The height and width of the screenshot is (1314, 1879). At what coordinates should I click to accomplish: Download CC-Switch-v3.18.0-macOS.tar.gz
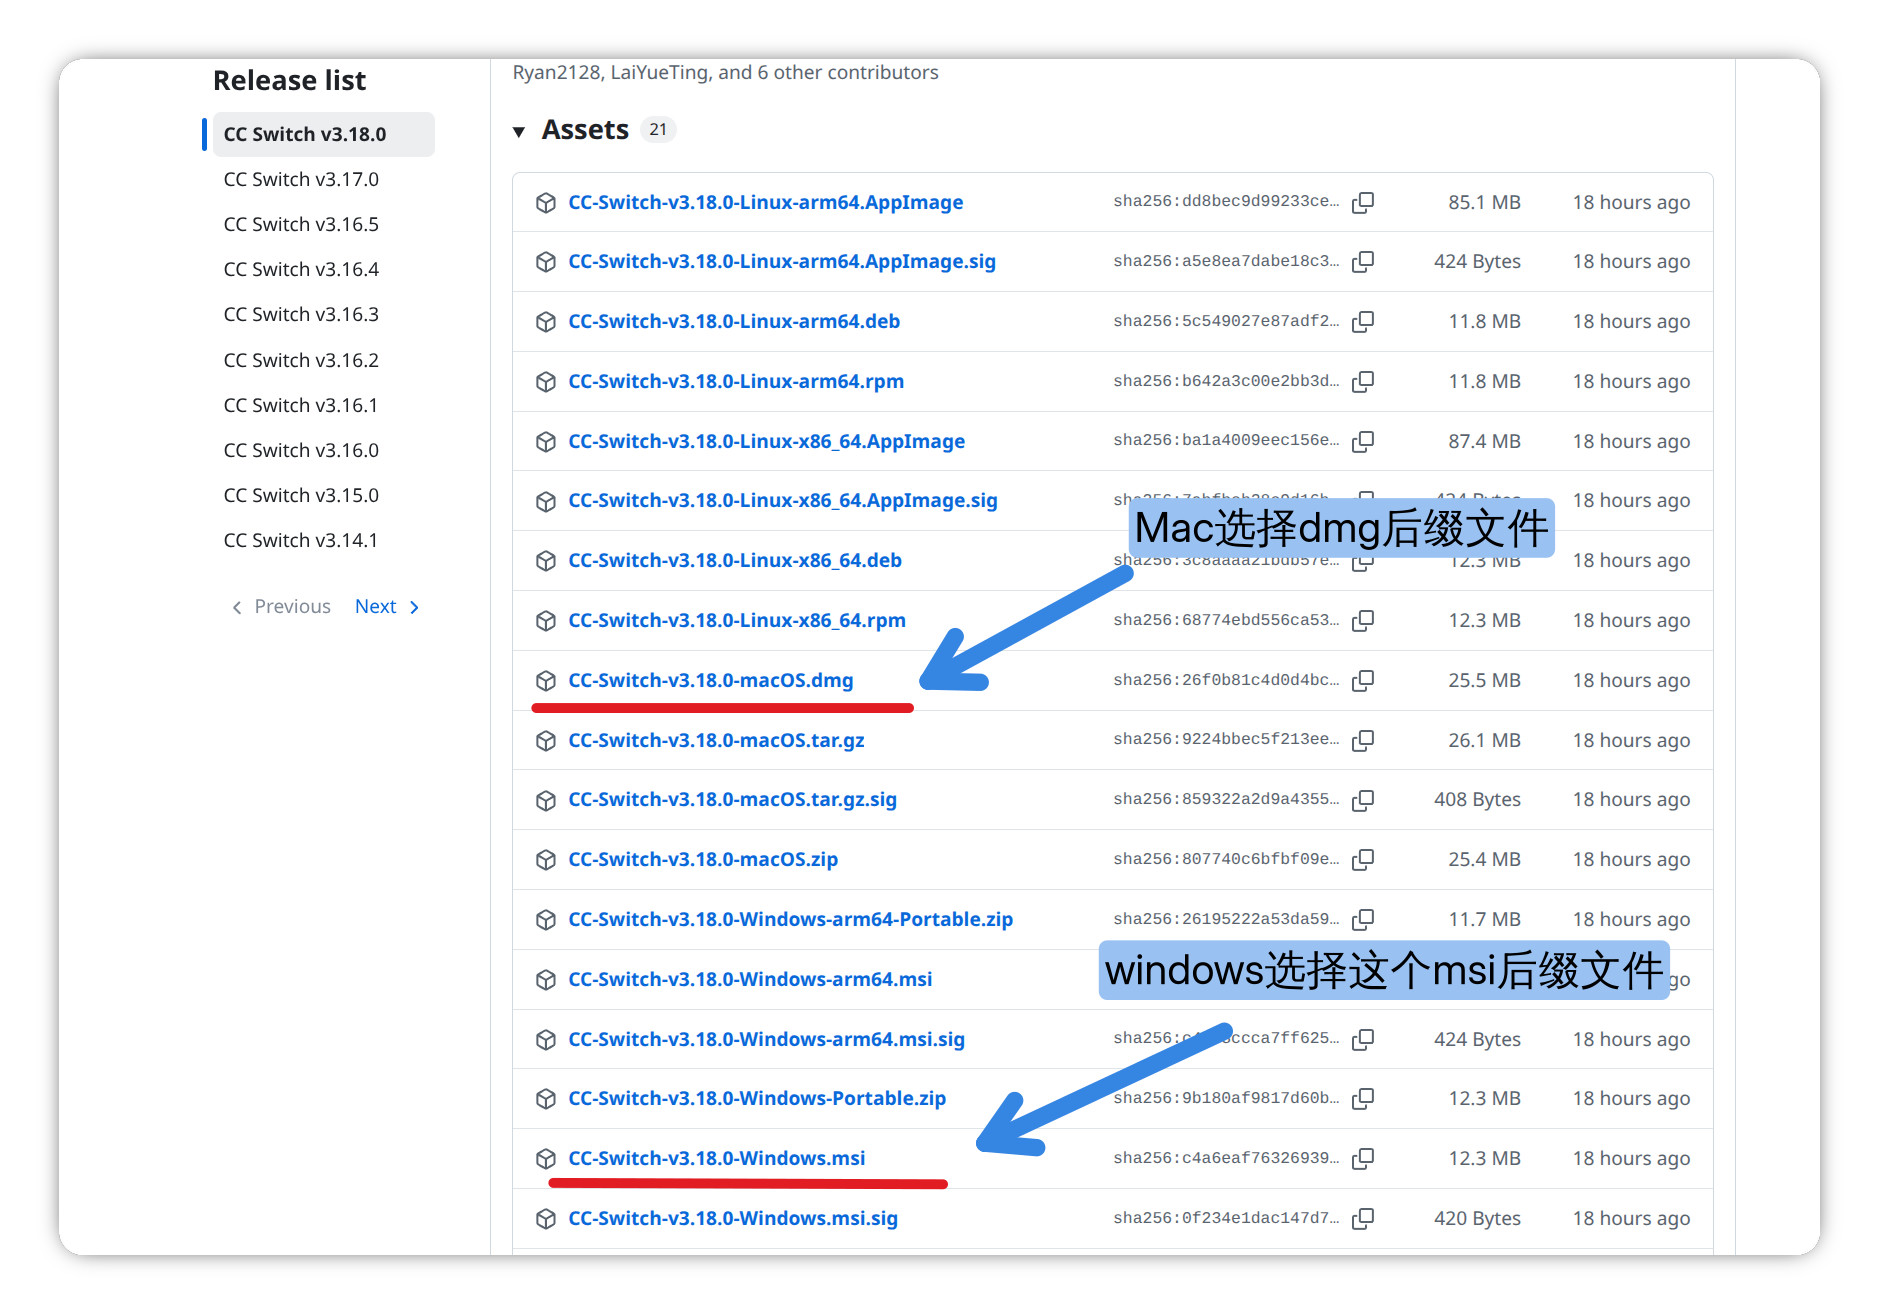click(x=716, y=740)
